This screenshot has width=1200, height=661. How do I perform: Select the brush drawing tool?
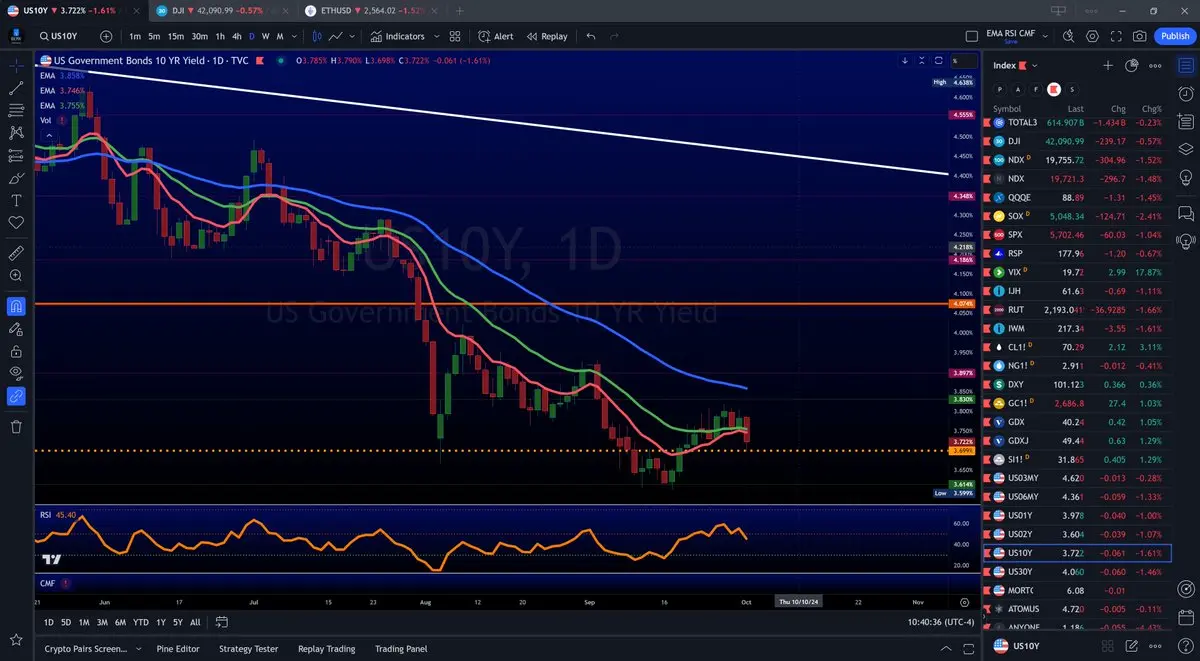[x=16, y=178]
